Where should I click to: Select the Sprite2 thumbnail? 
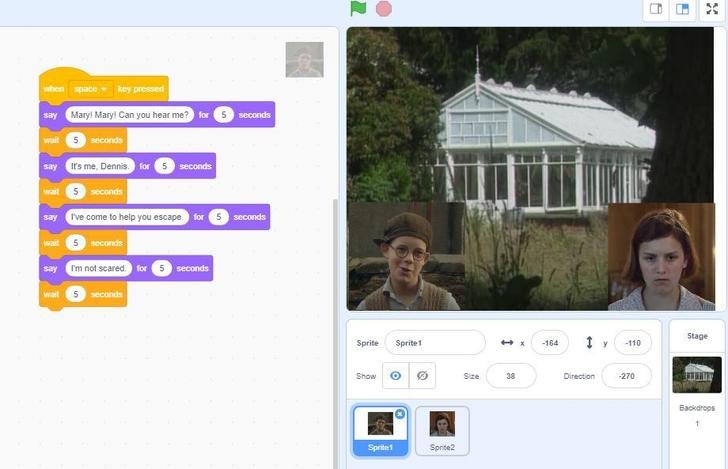pos(442,430)
